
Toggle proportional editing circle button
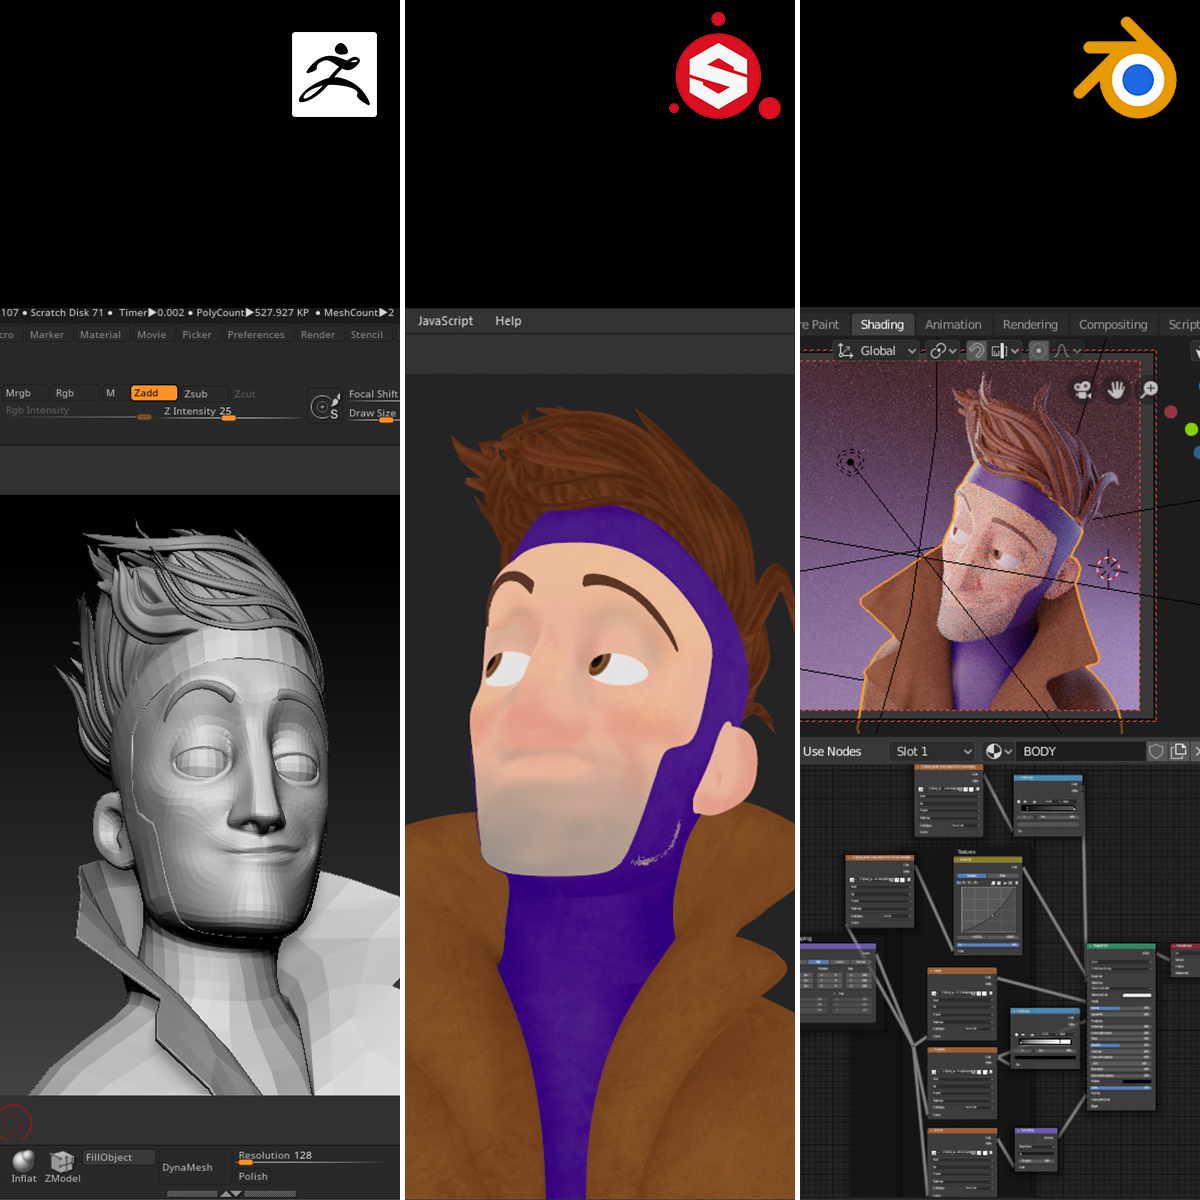[1039, 351]
